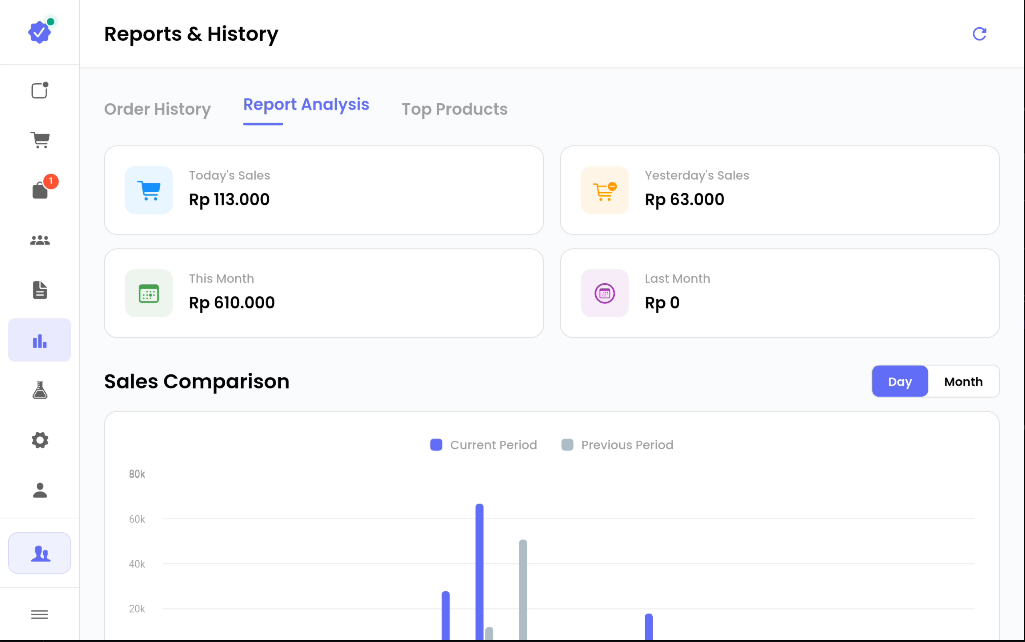Click the Sales Comparison heading
The width and height of the screenshot is (1025, 642).
click(x=197, y=381)
